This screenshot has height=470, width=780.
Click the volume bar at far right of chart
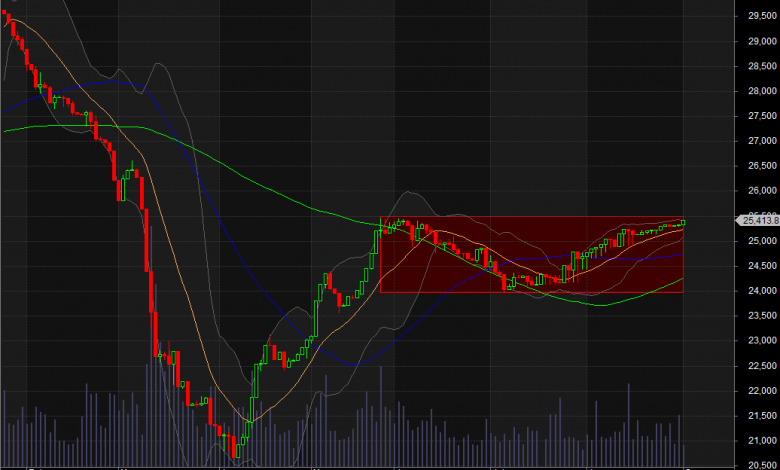pos(683,443)
